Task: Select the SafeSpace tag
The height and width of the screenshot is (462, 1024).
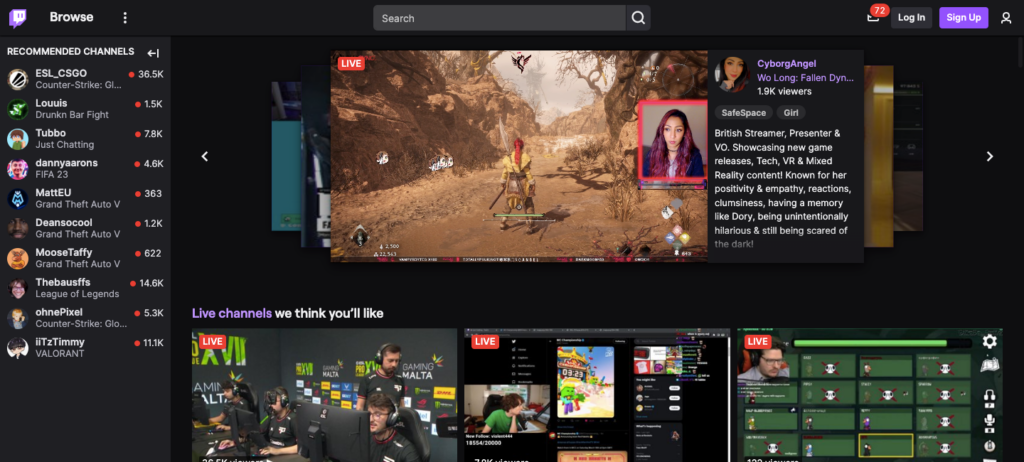Action: pos(743,113)
